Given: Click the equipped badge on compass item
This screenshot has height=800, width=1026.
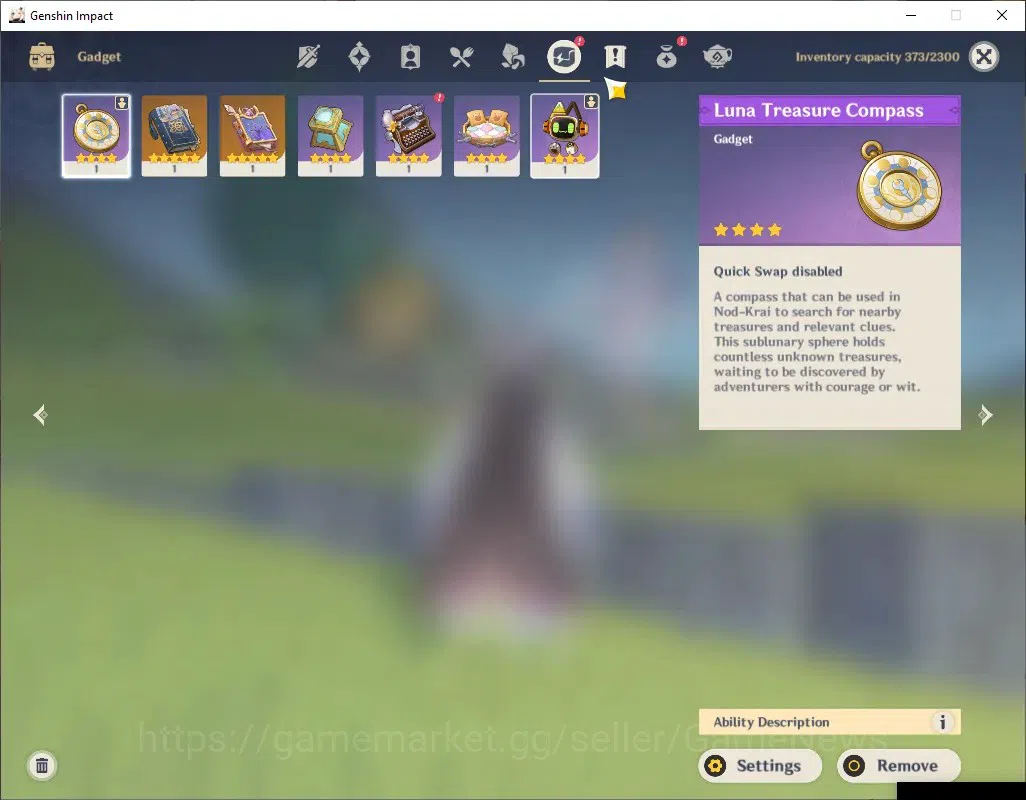Looking at the screenshot, I should click(122, 103).
